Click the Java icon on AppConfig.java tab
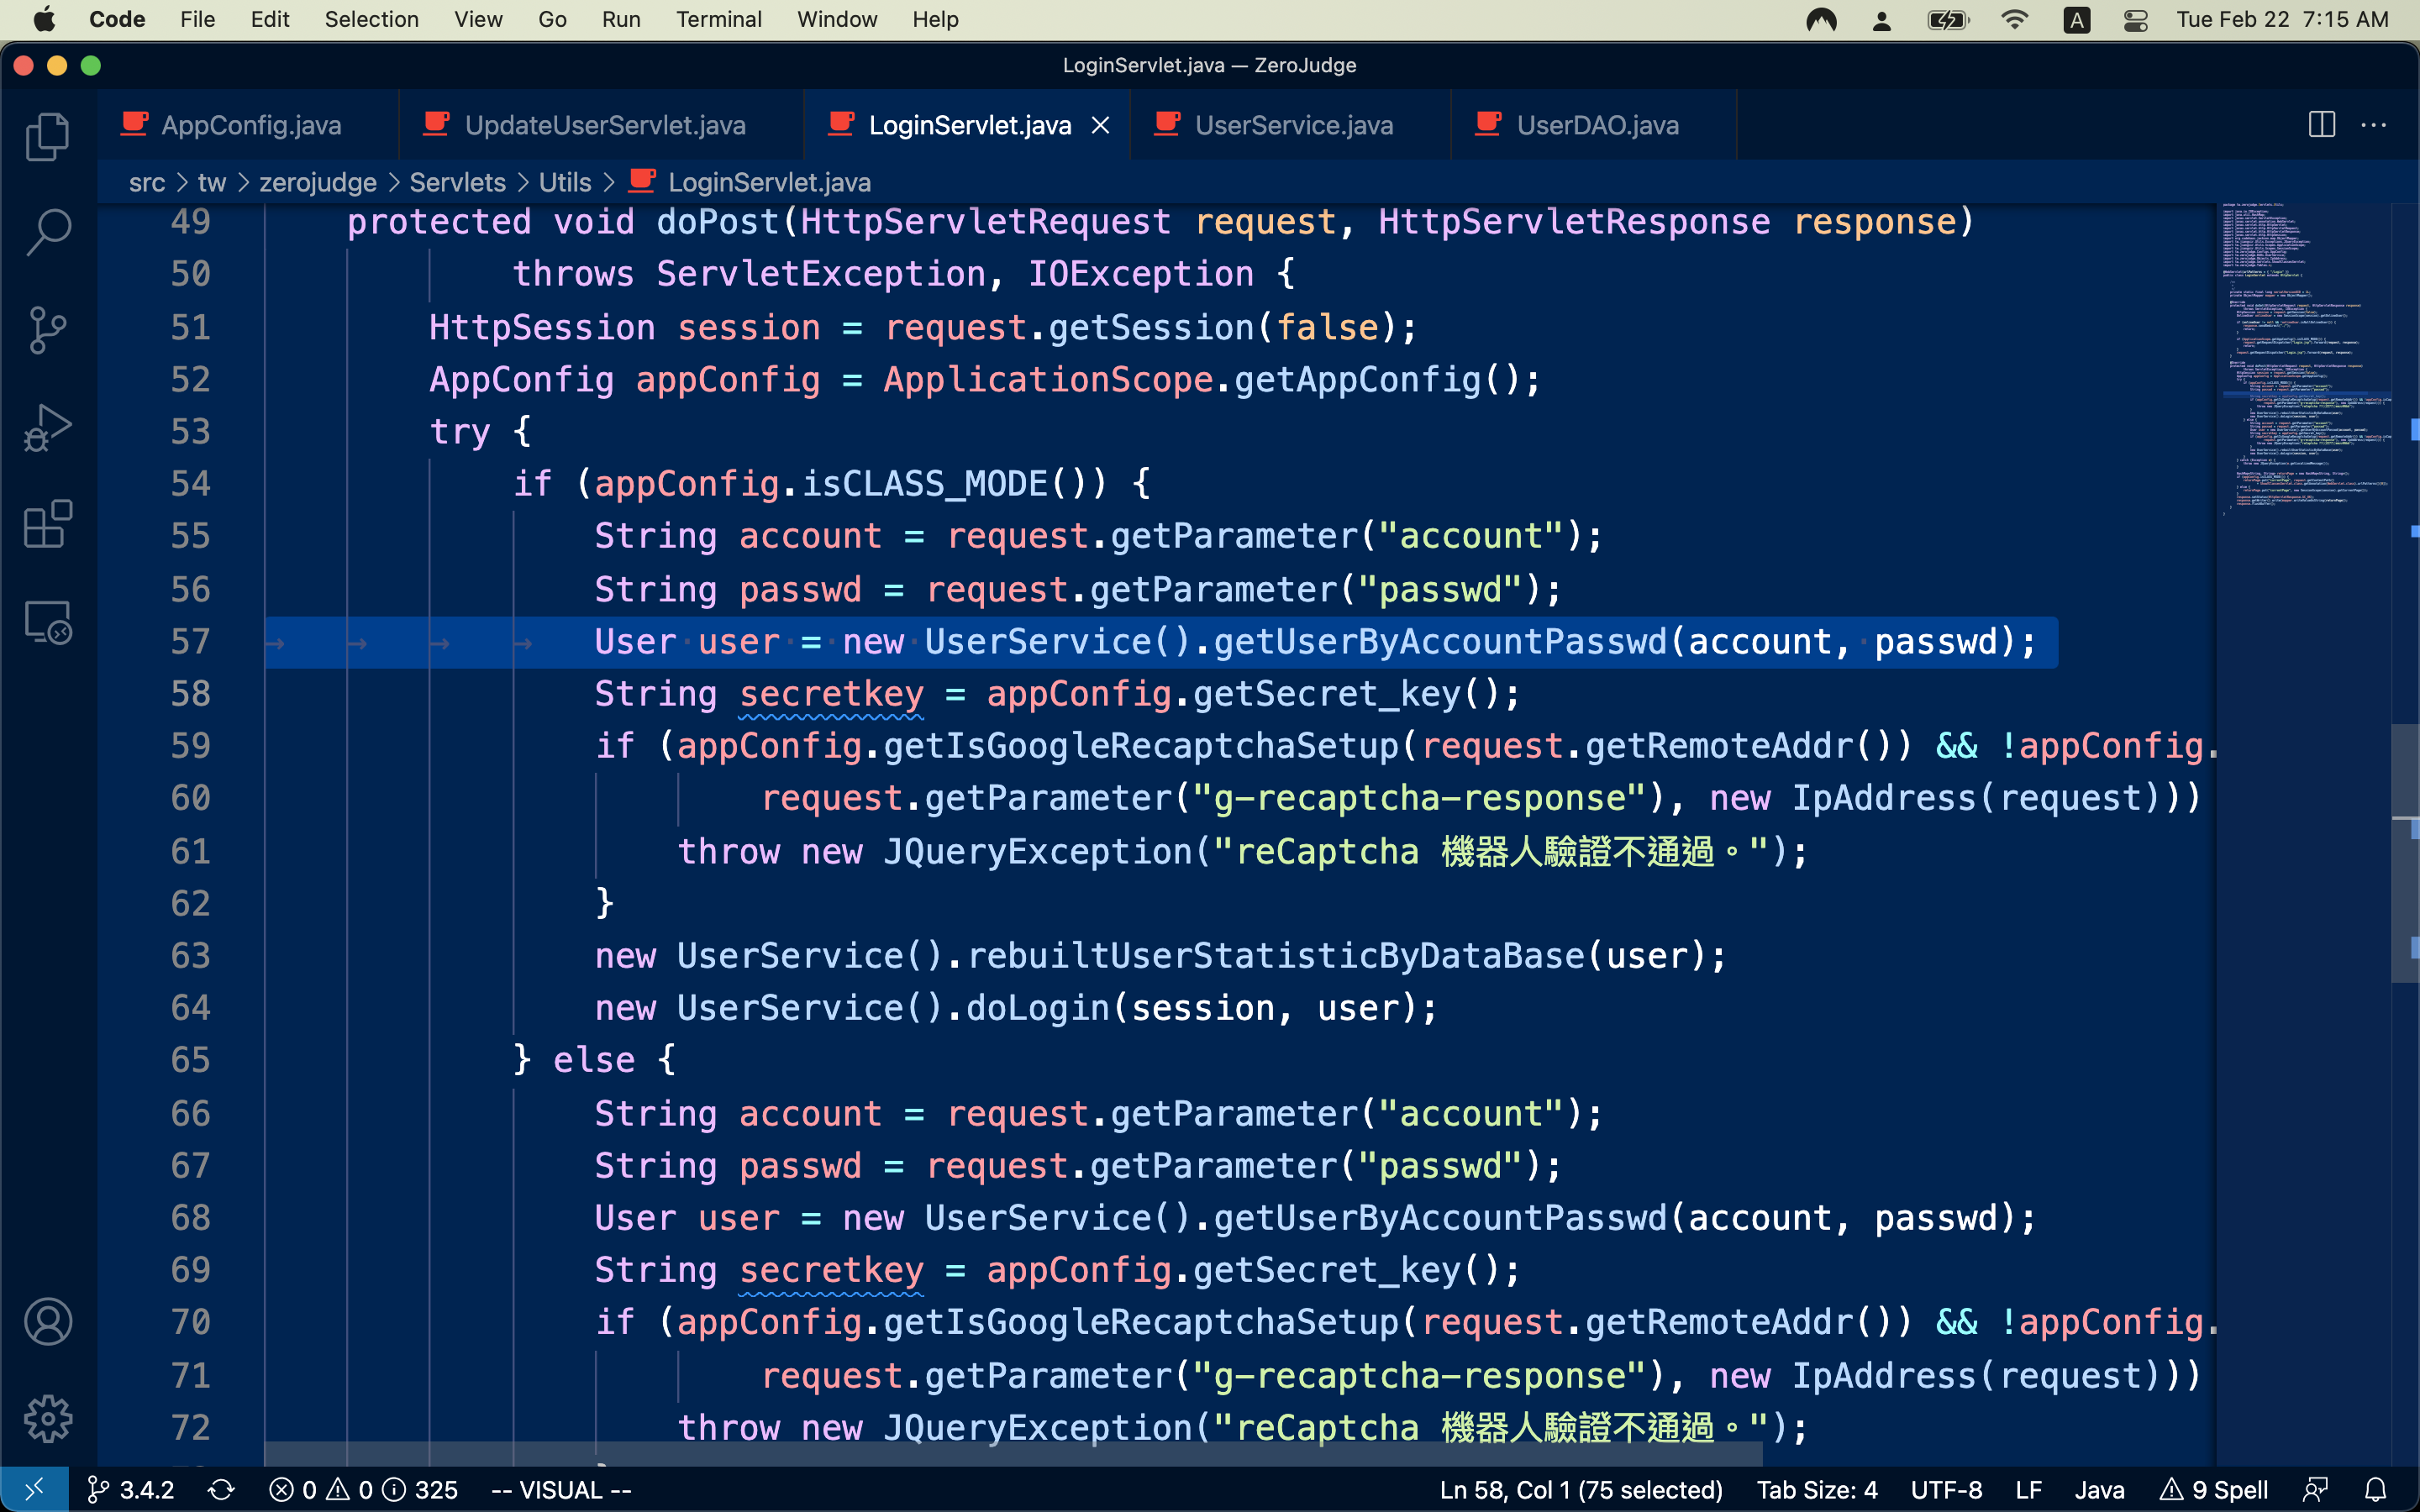Image resolution: width=2420 pixels, height=1512 pixels. click(134, 124)
